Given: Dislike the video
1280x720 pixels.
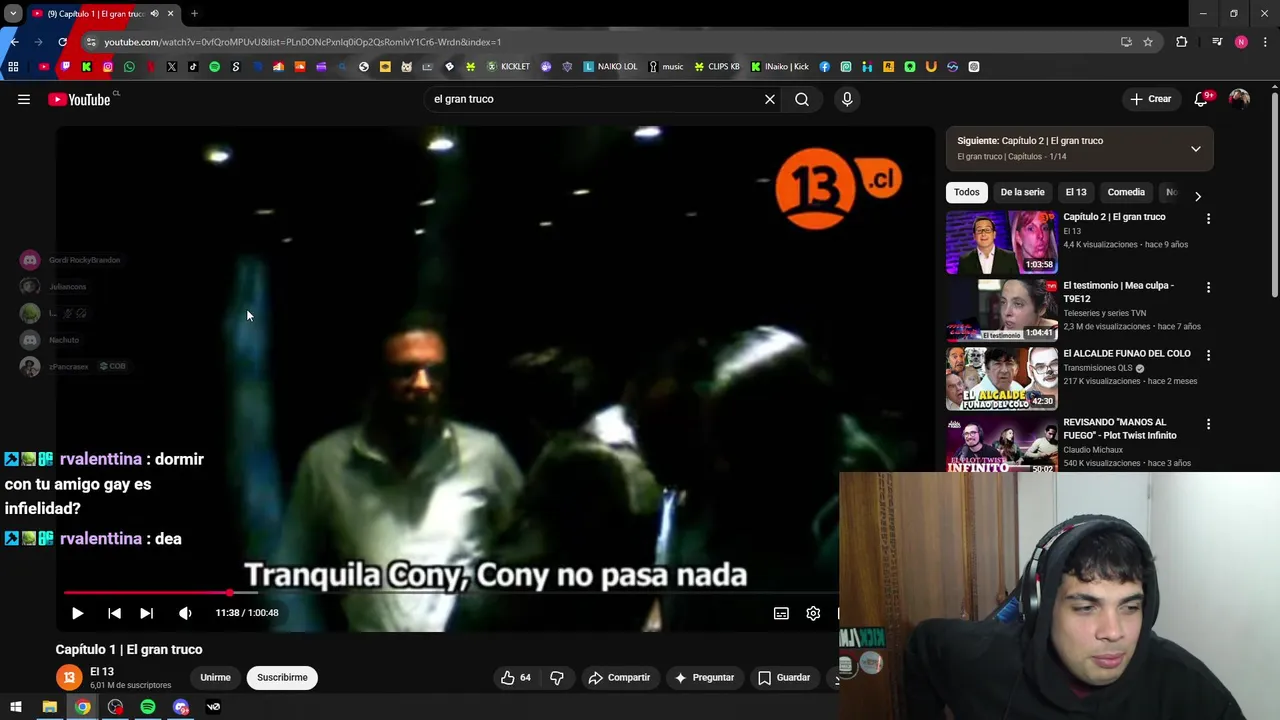Looking at the screenshot, I should click(x=557, y=678).
